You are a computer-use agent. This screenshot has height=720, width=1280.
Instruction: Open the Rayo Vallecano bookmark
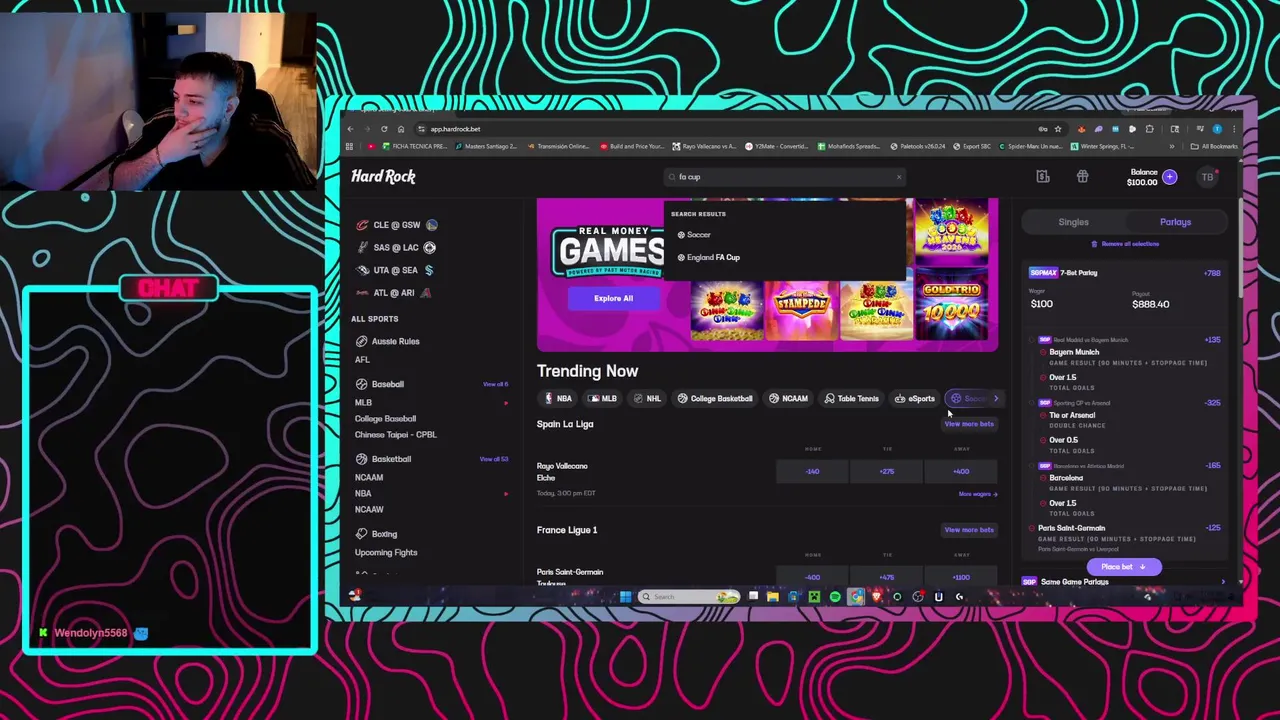click(705, 146)
